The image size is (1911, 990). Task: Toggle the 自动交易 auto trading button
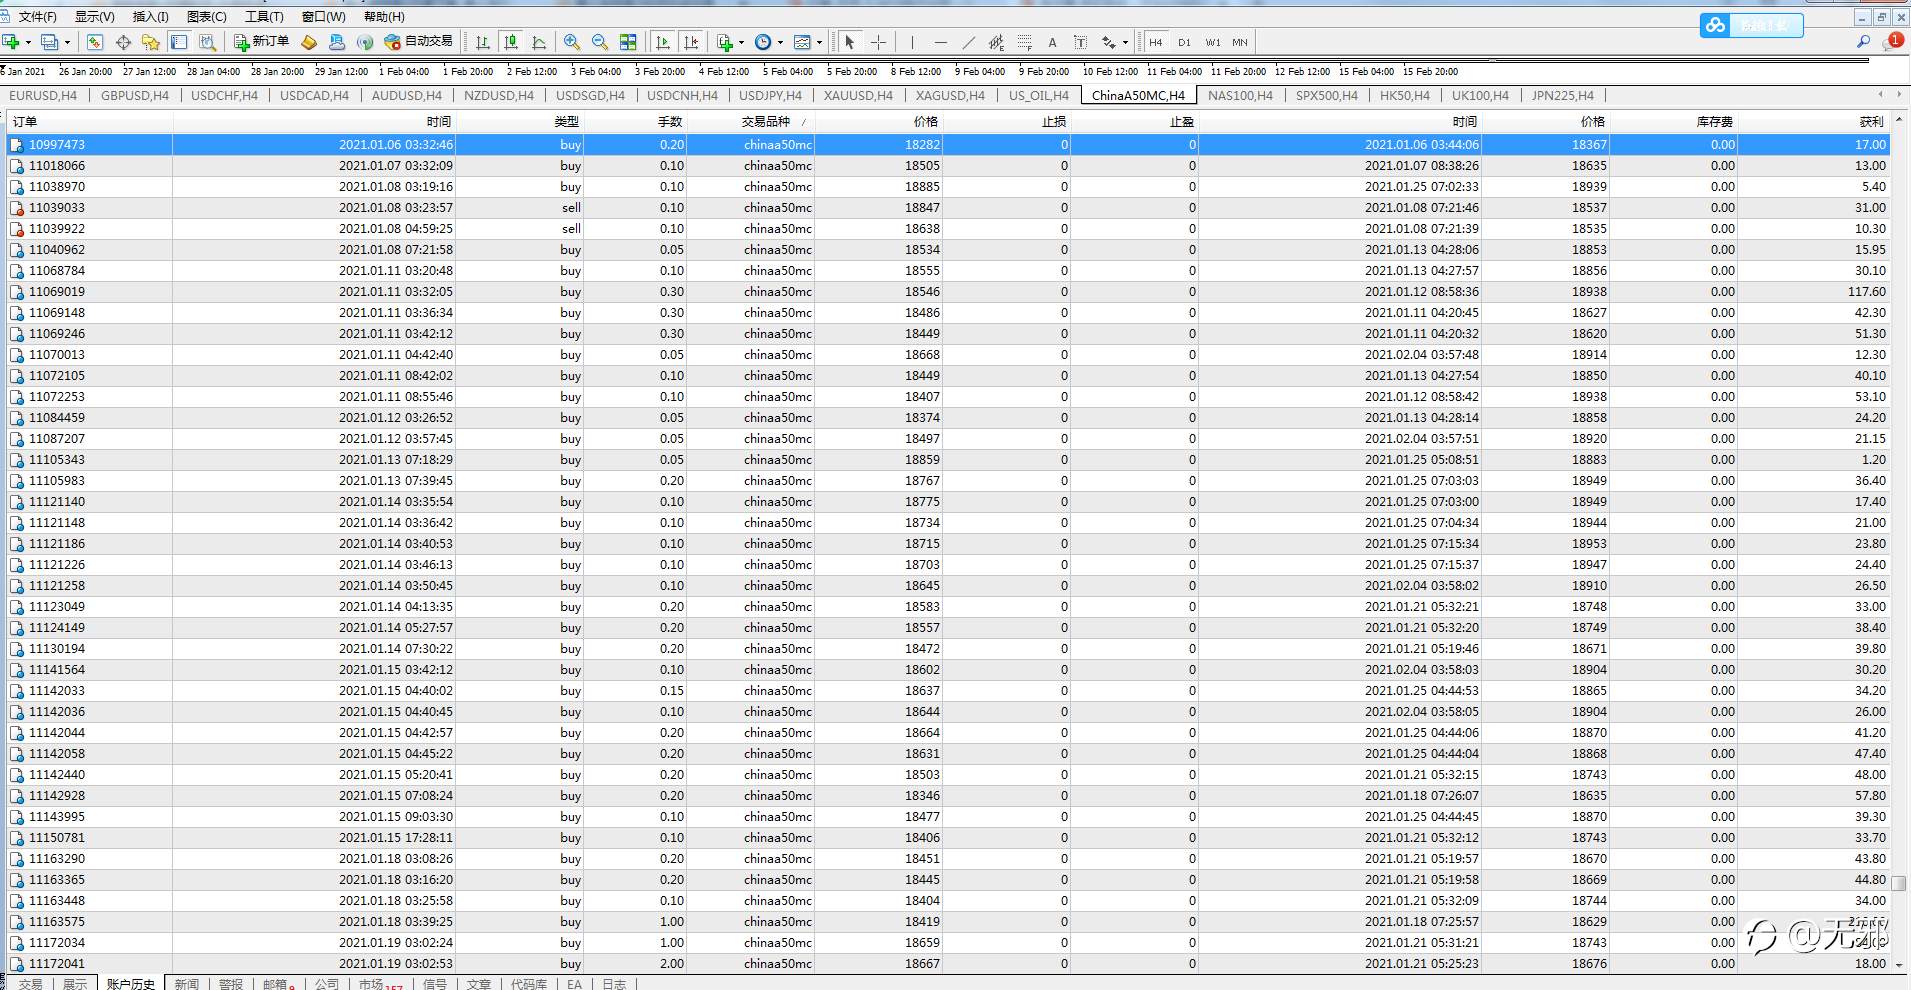click(x=418, y=42)
